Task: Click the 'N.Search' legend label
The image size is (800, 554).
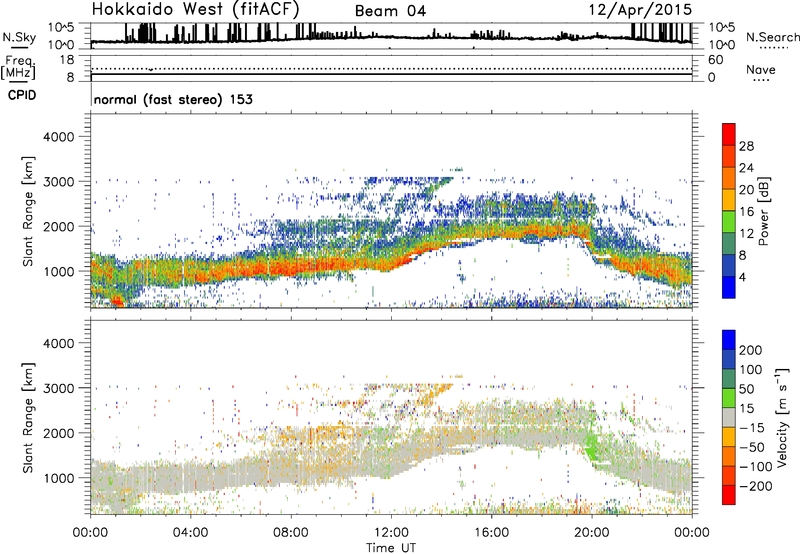Action: pos(772,37)
